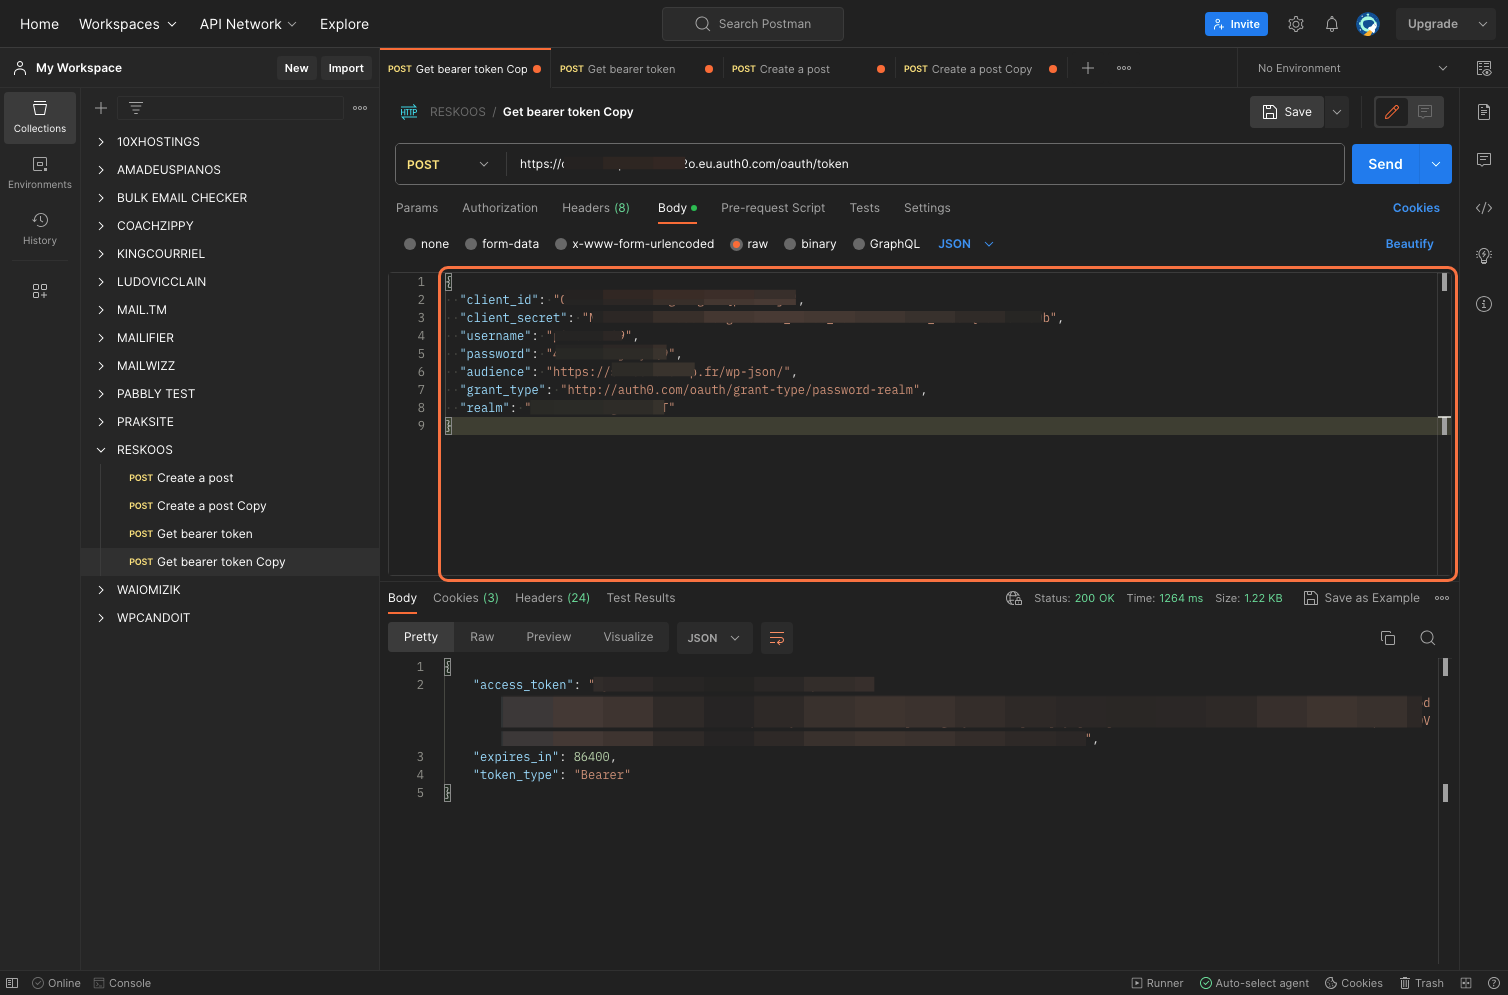Copy the response body with copy icon
The image size is (1508, 995).
coord(1388,638)
